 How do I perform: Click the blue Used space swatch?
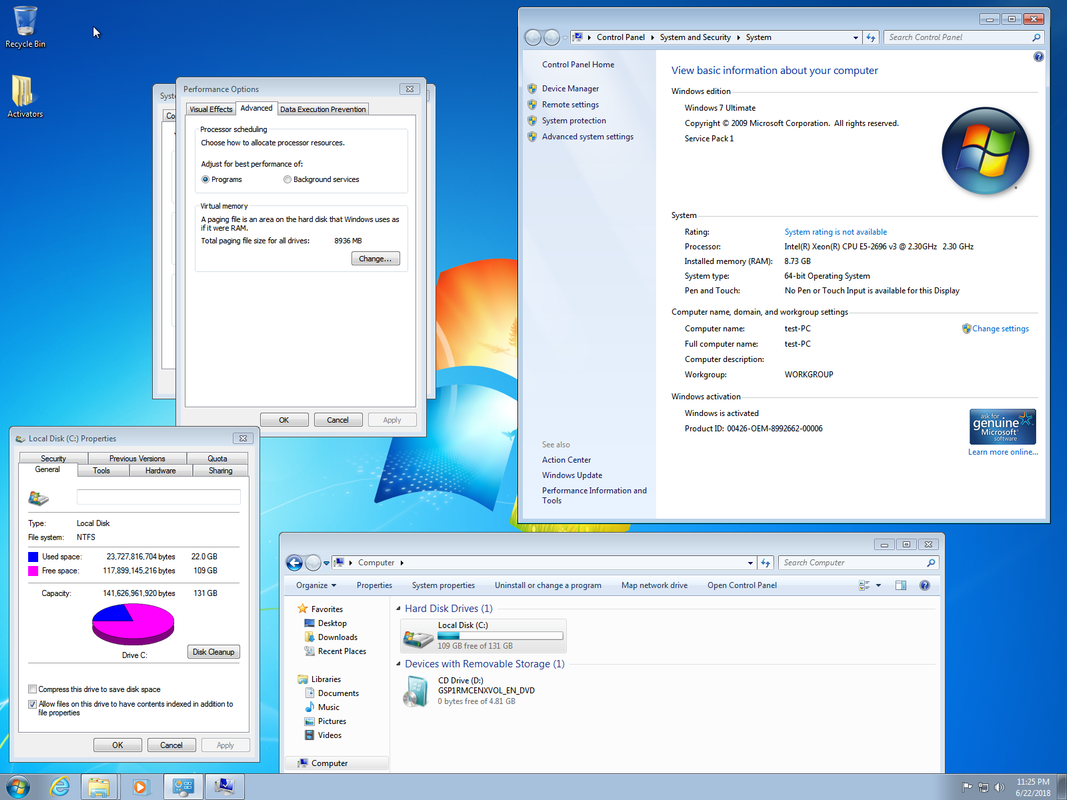[x=33, y=556]
